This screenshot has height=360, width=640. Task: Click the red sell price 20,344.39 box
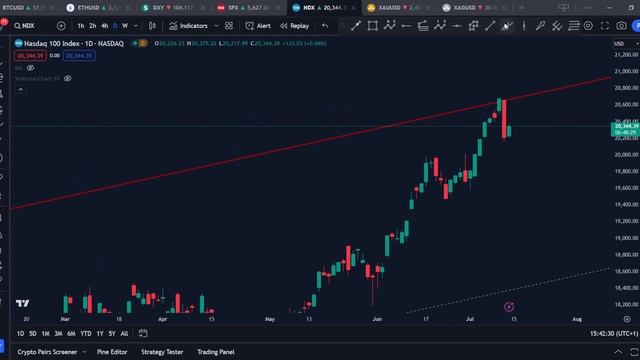coord(30,56)
